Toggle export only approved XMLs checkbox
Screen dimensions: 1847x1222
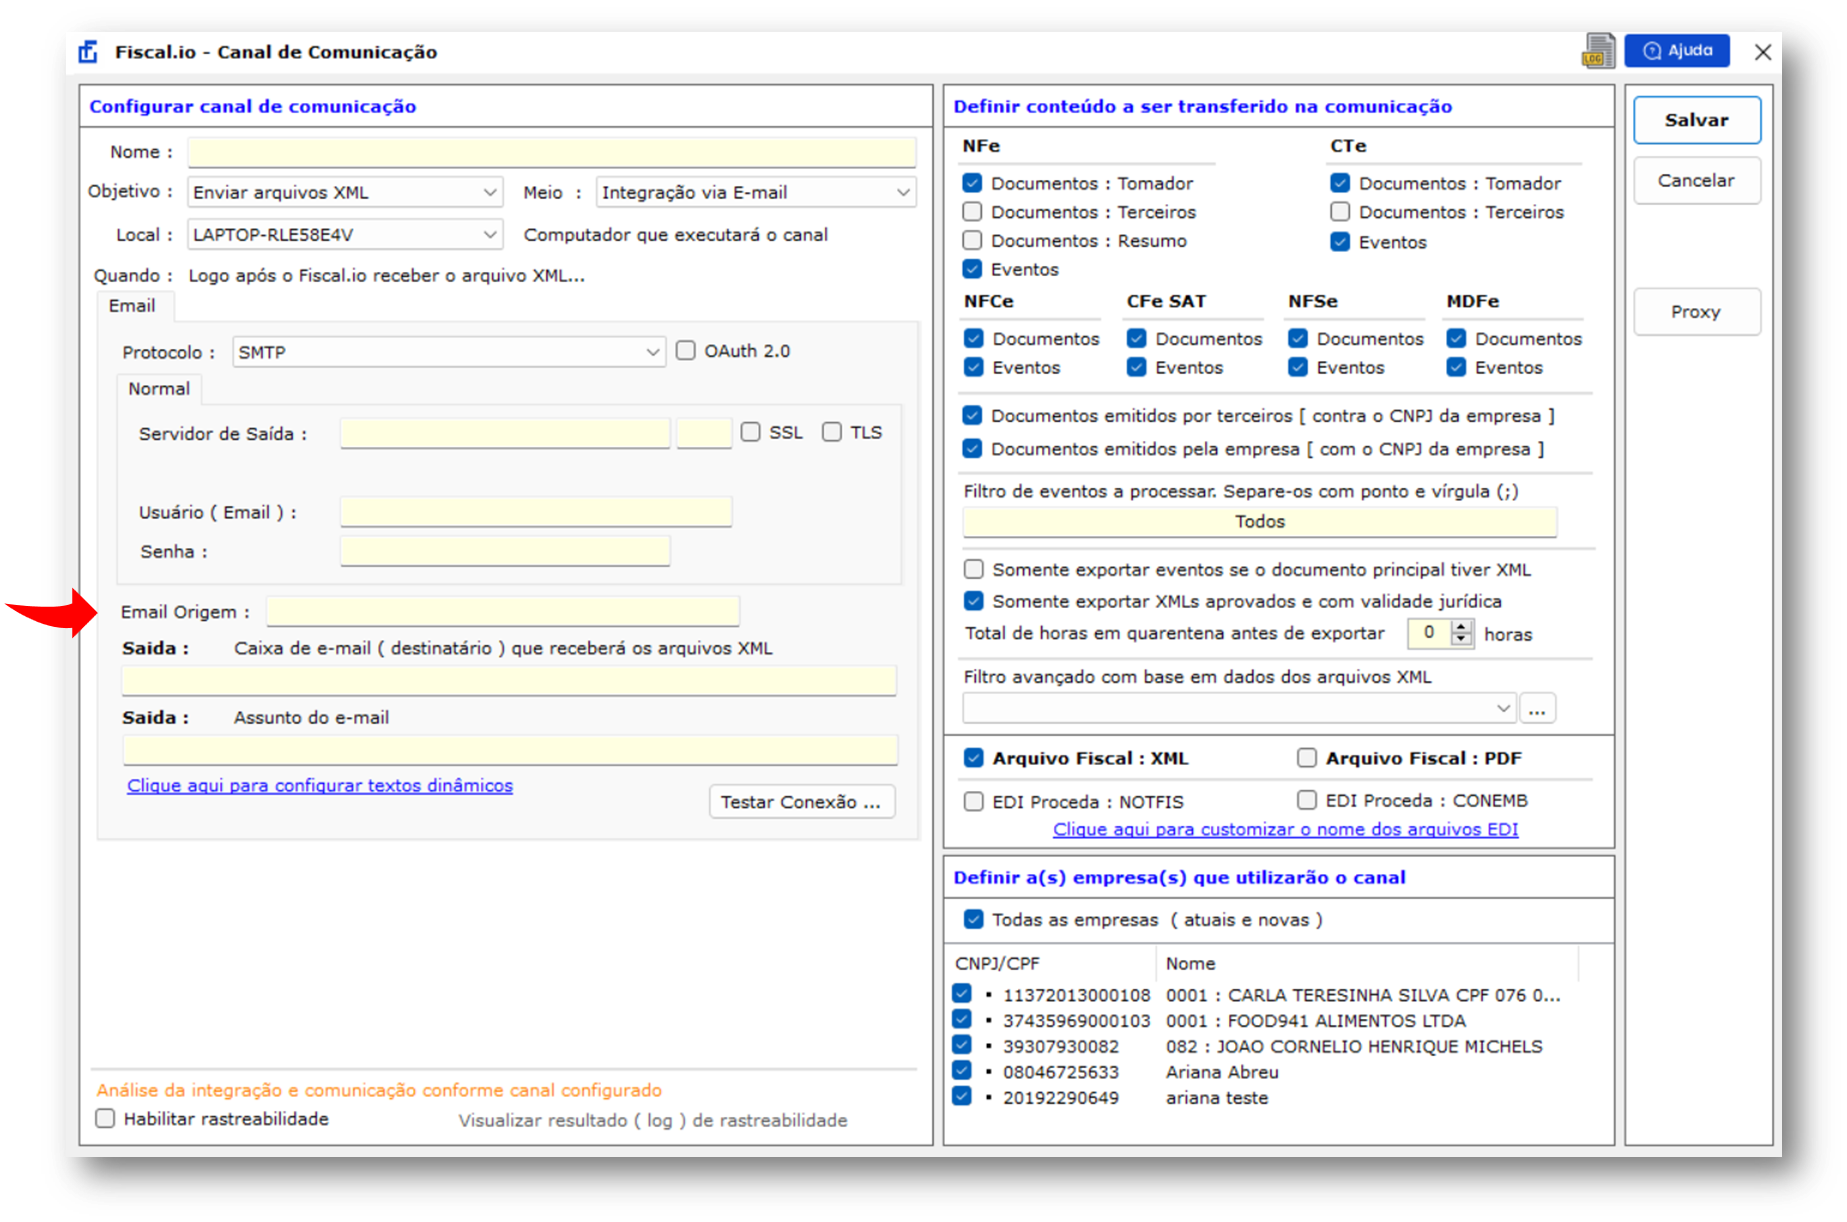coord(974,601)
